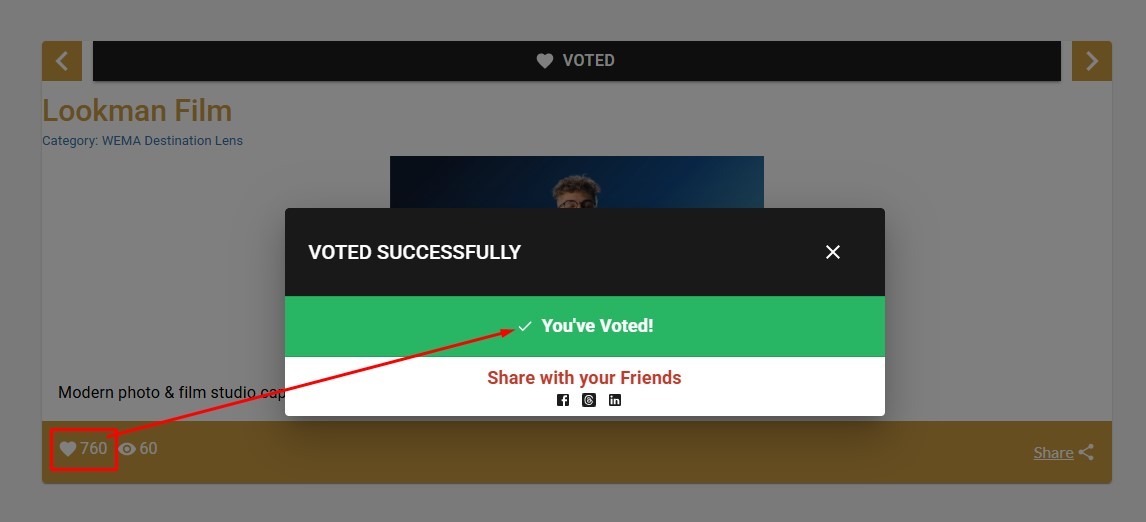Image resolution: width=1146 pixels, height=522 pixels.
Task: Open the Share link
Action: [1053, 453]
